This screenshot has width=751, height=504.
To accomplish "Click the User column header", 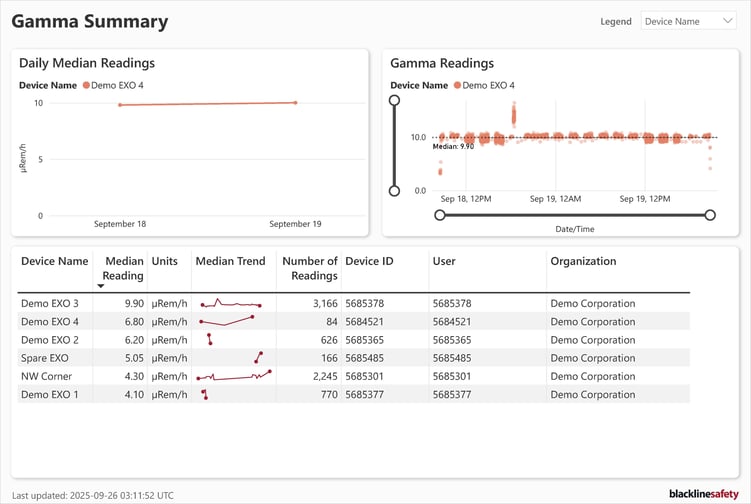I will (x=444, y=261).
